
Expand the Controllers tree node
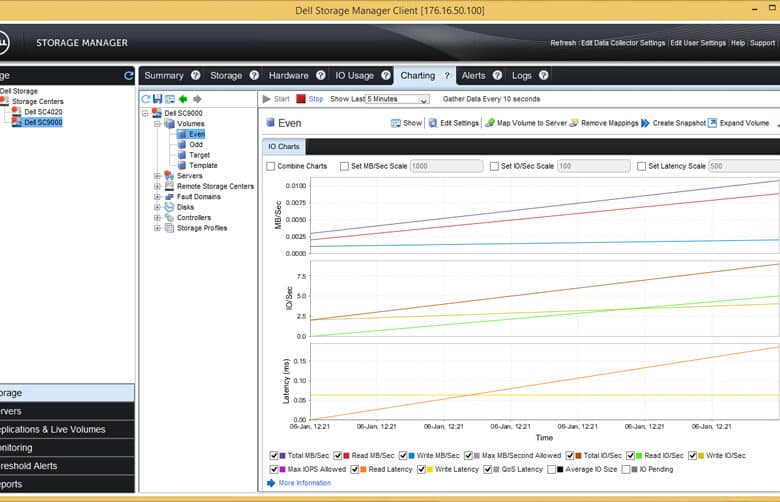click(x=157, y=217)
